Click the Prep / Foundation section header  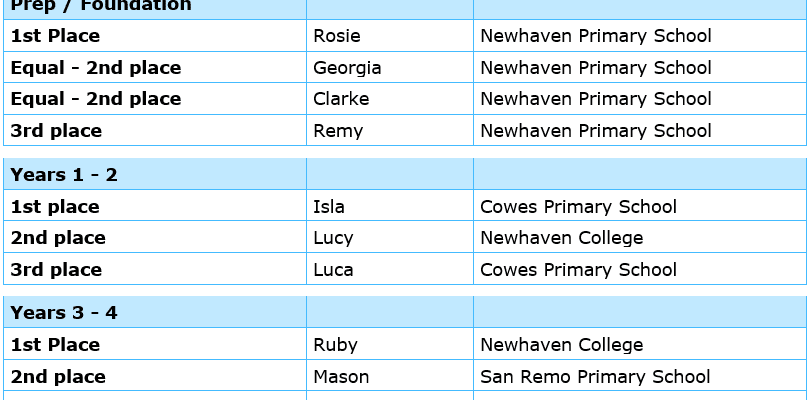pos(100,6)
